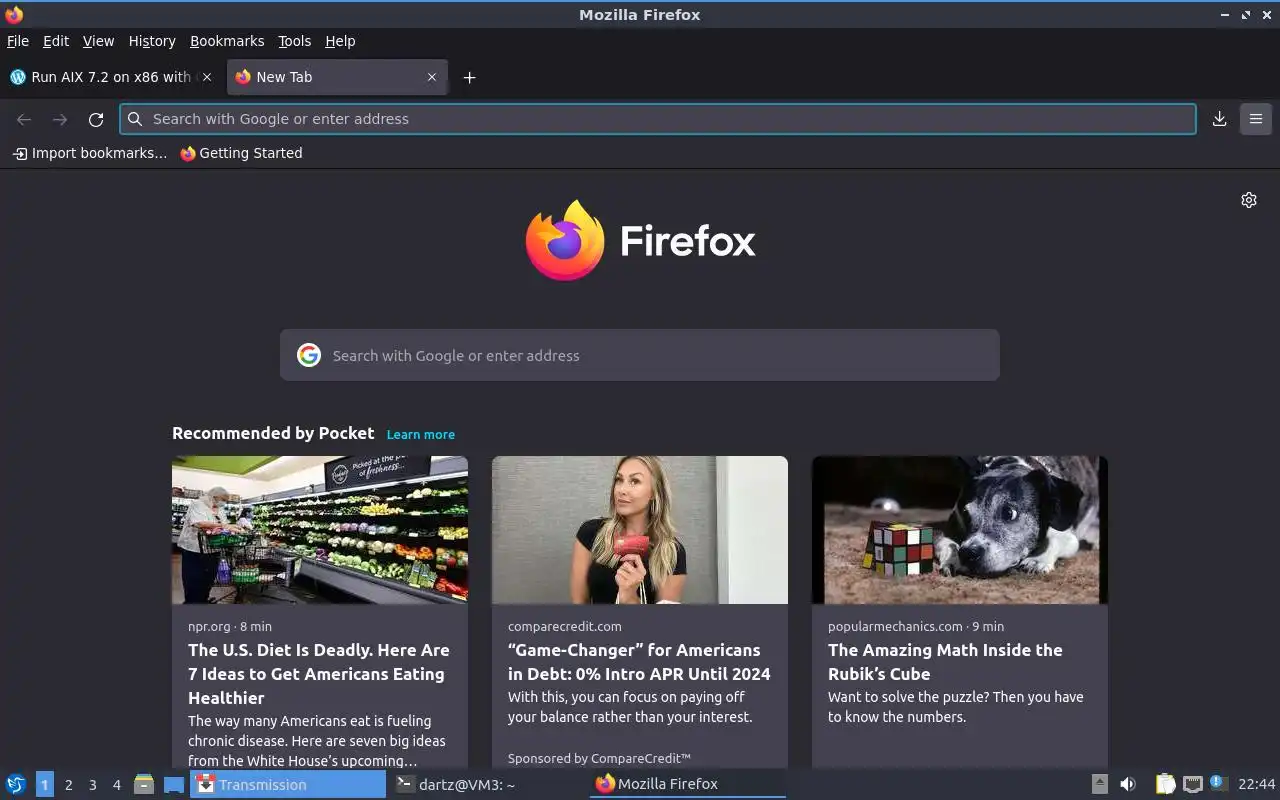Click Recommended by Pocket heading
This screenshot has width=1280, height=800.
273,433
